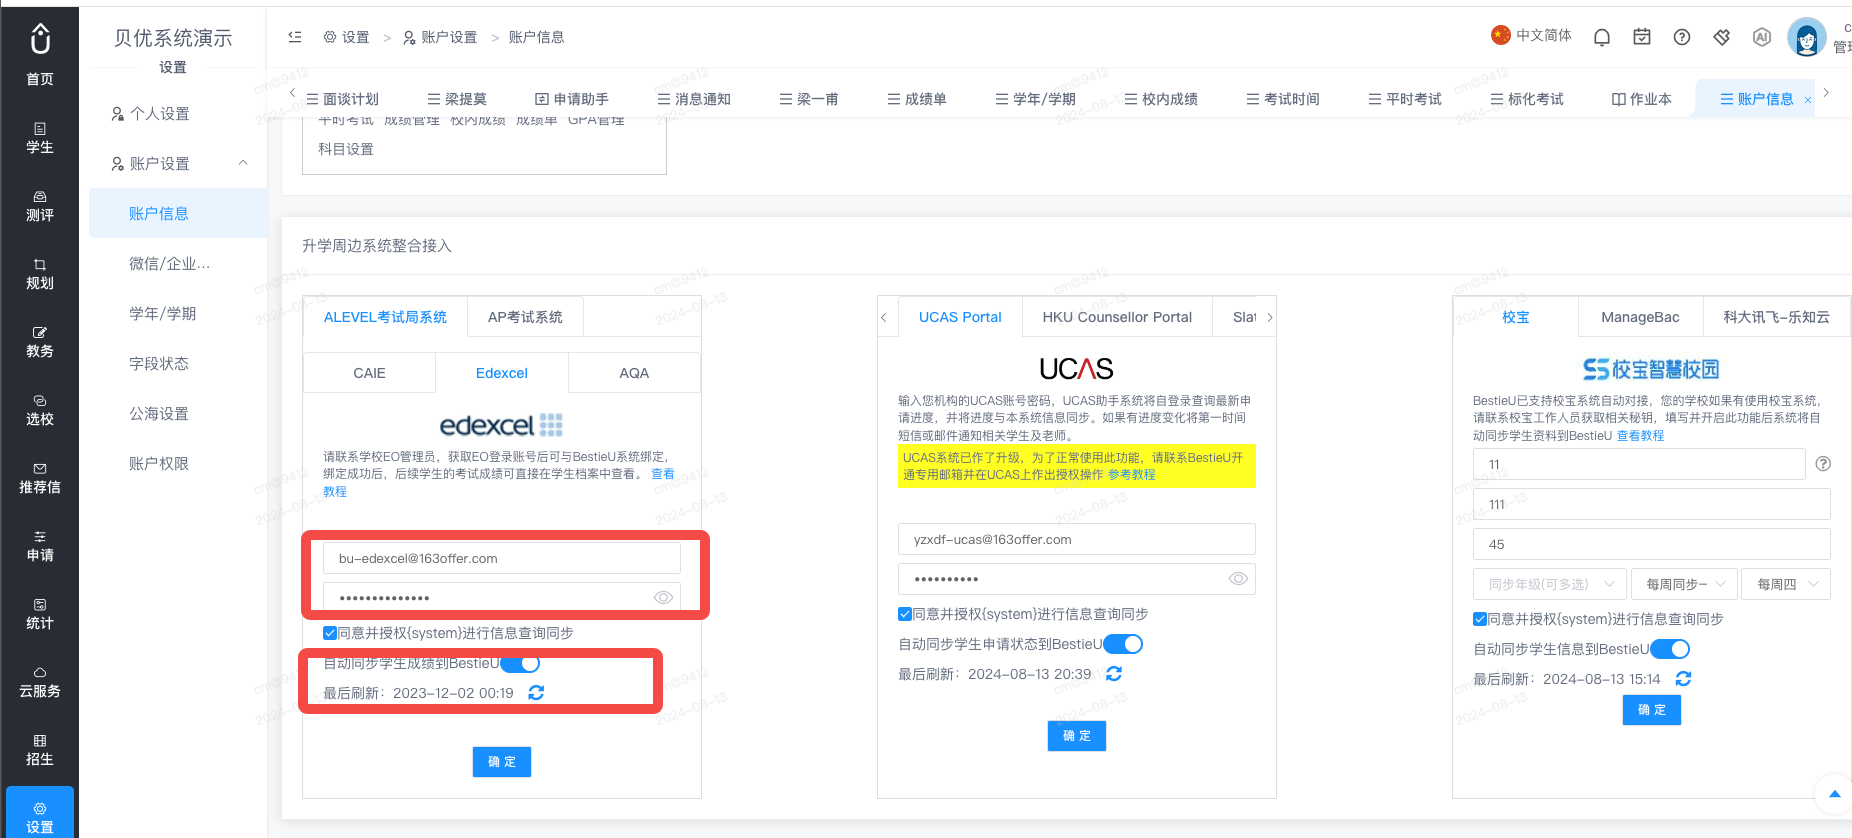Open the 云服务 cloud service sidebar icon
The width and height of the screenshot is (1852, 838).
click(x=40, y=682)
